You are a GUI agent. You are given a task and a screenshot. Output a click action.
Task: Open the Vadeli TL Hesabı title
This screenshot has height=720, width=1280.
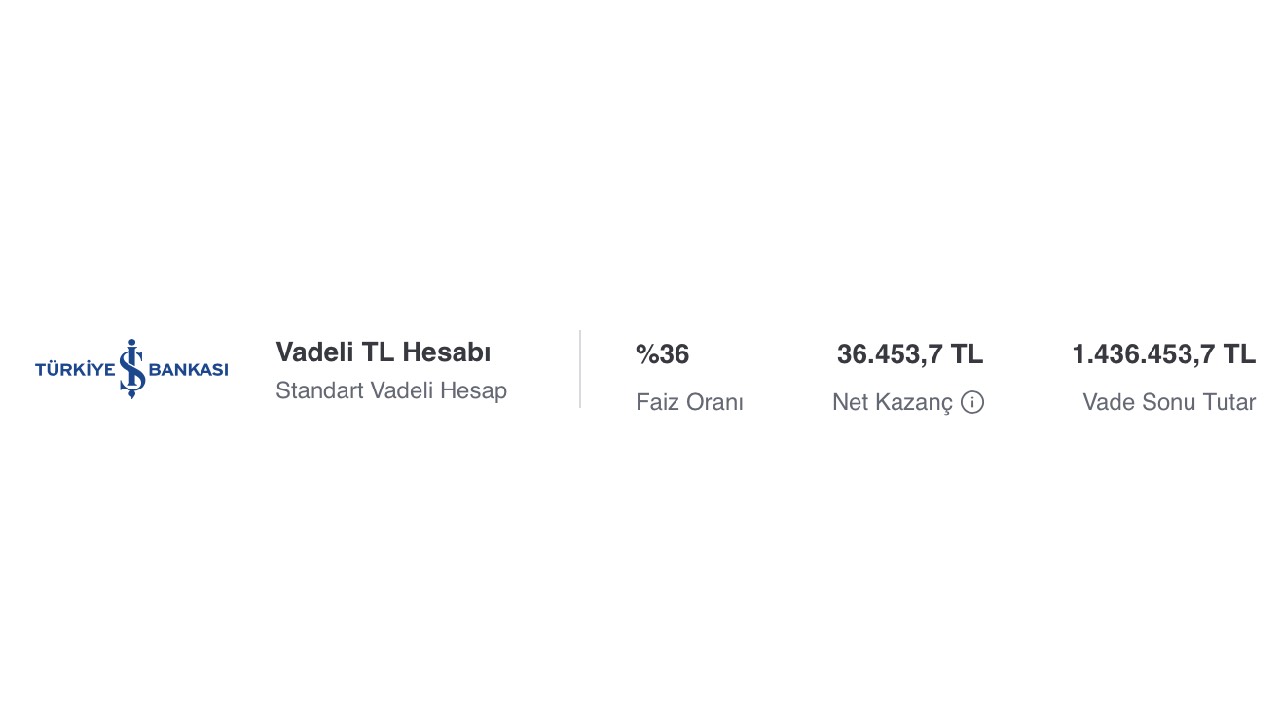(383, 352)
